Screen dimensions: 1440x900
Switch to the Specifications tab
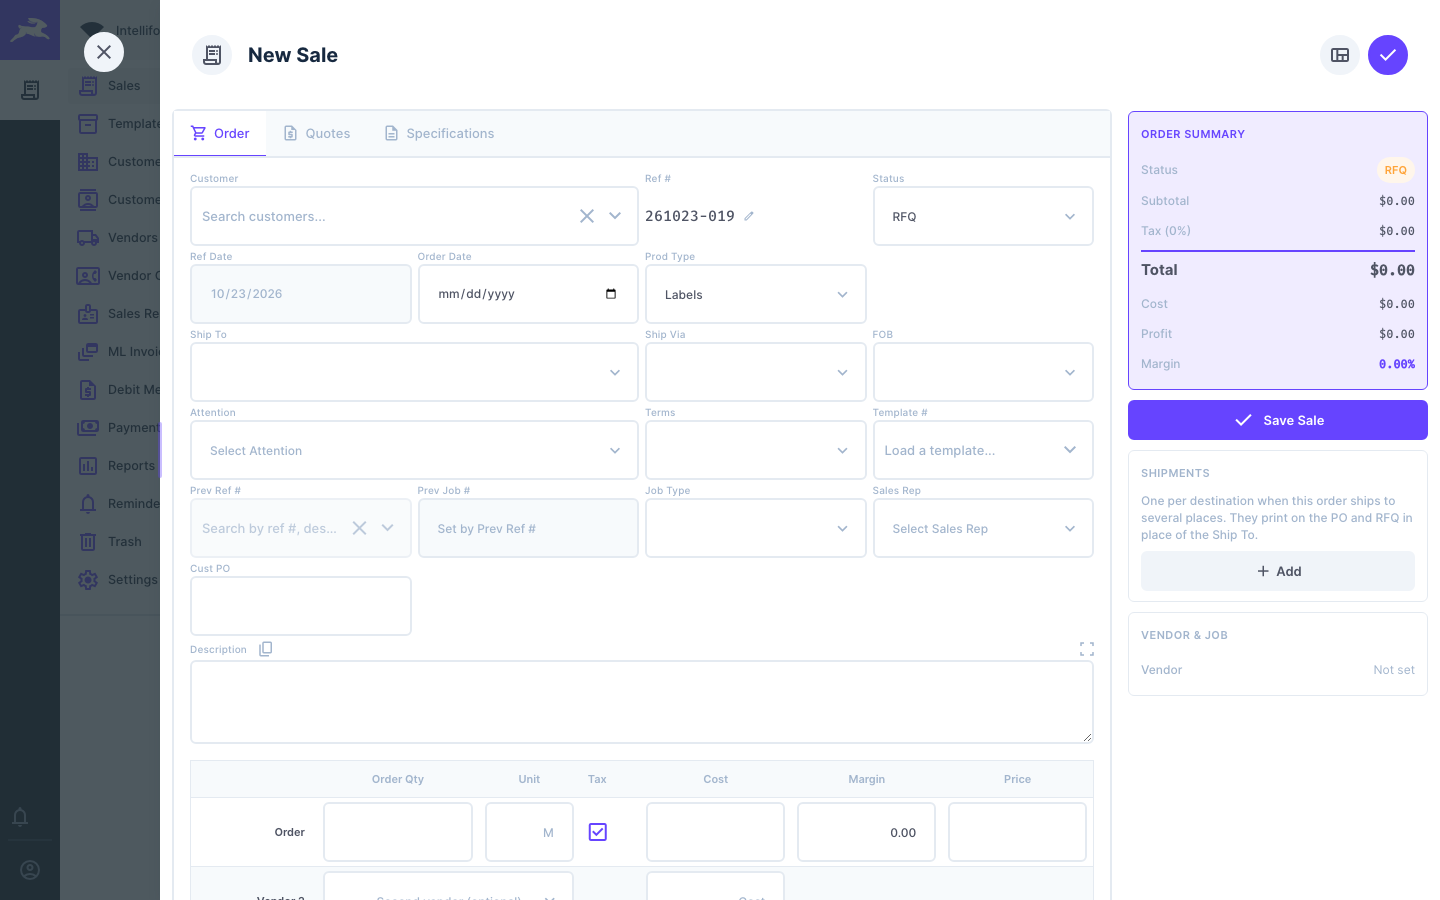(439, 134)
